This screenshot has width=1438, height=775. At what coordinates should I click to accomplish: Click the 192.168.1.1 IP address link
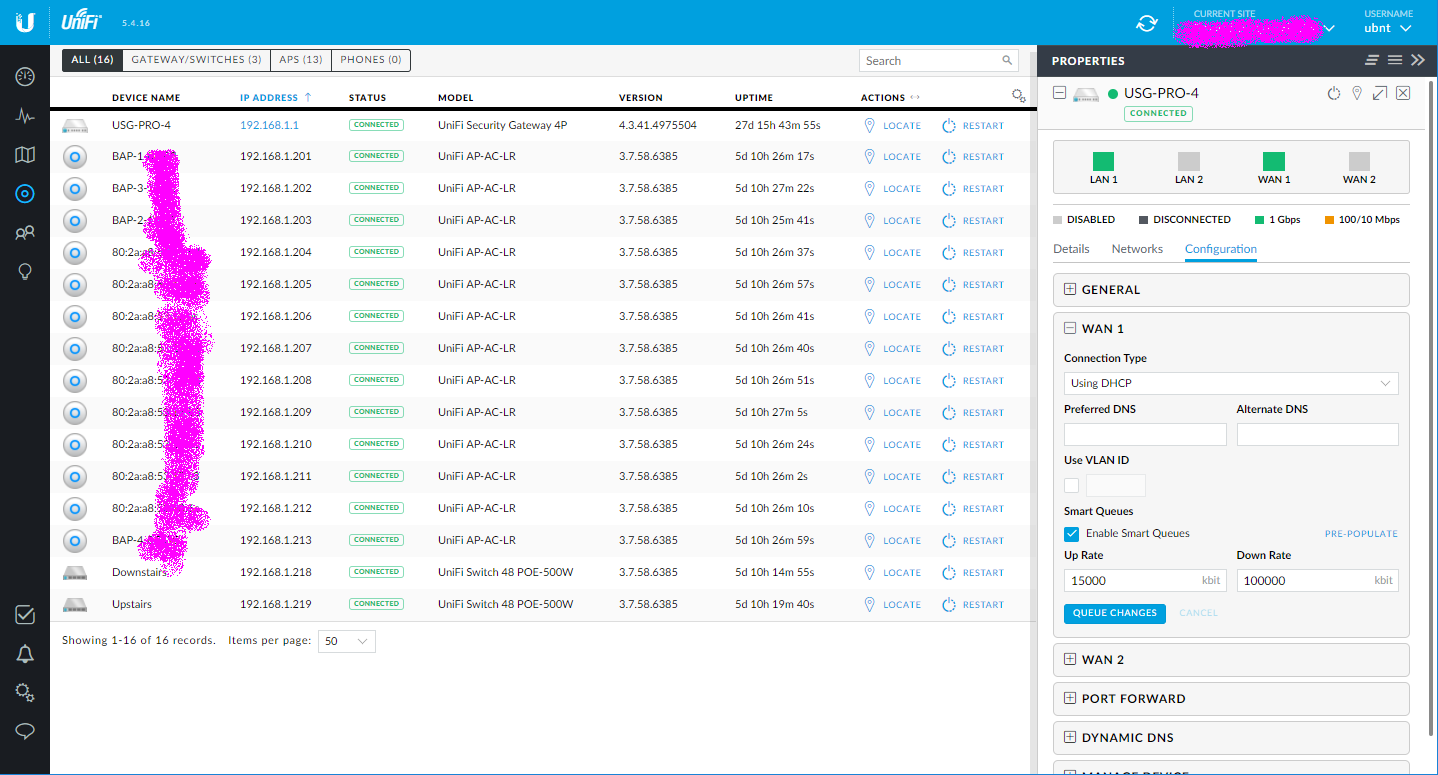coord(269,126)
